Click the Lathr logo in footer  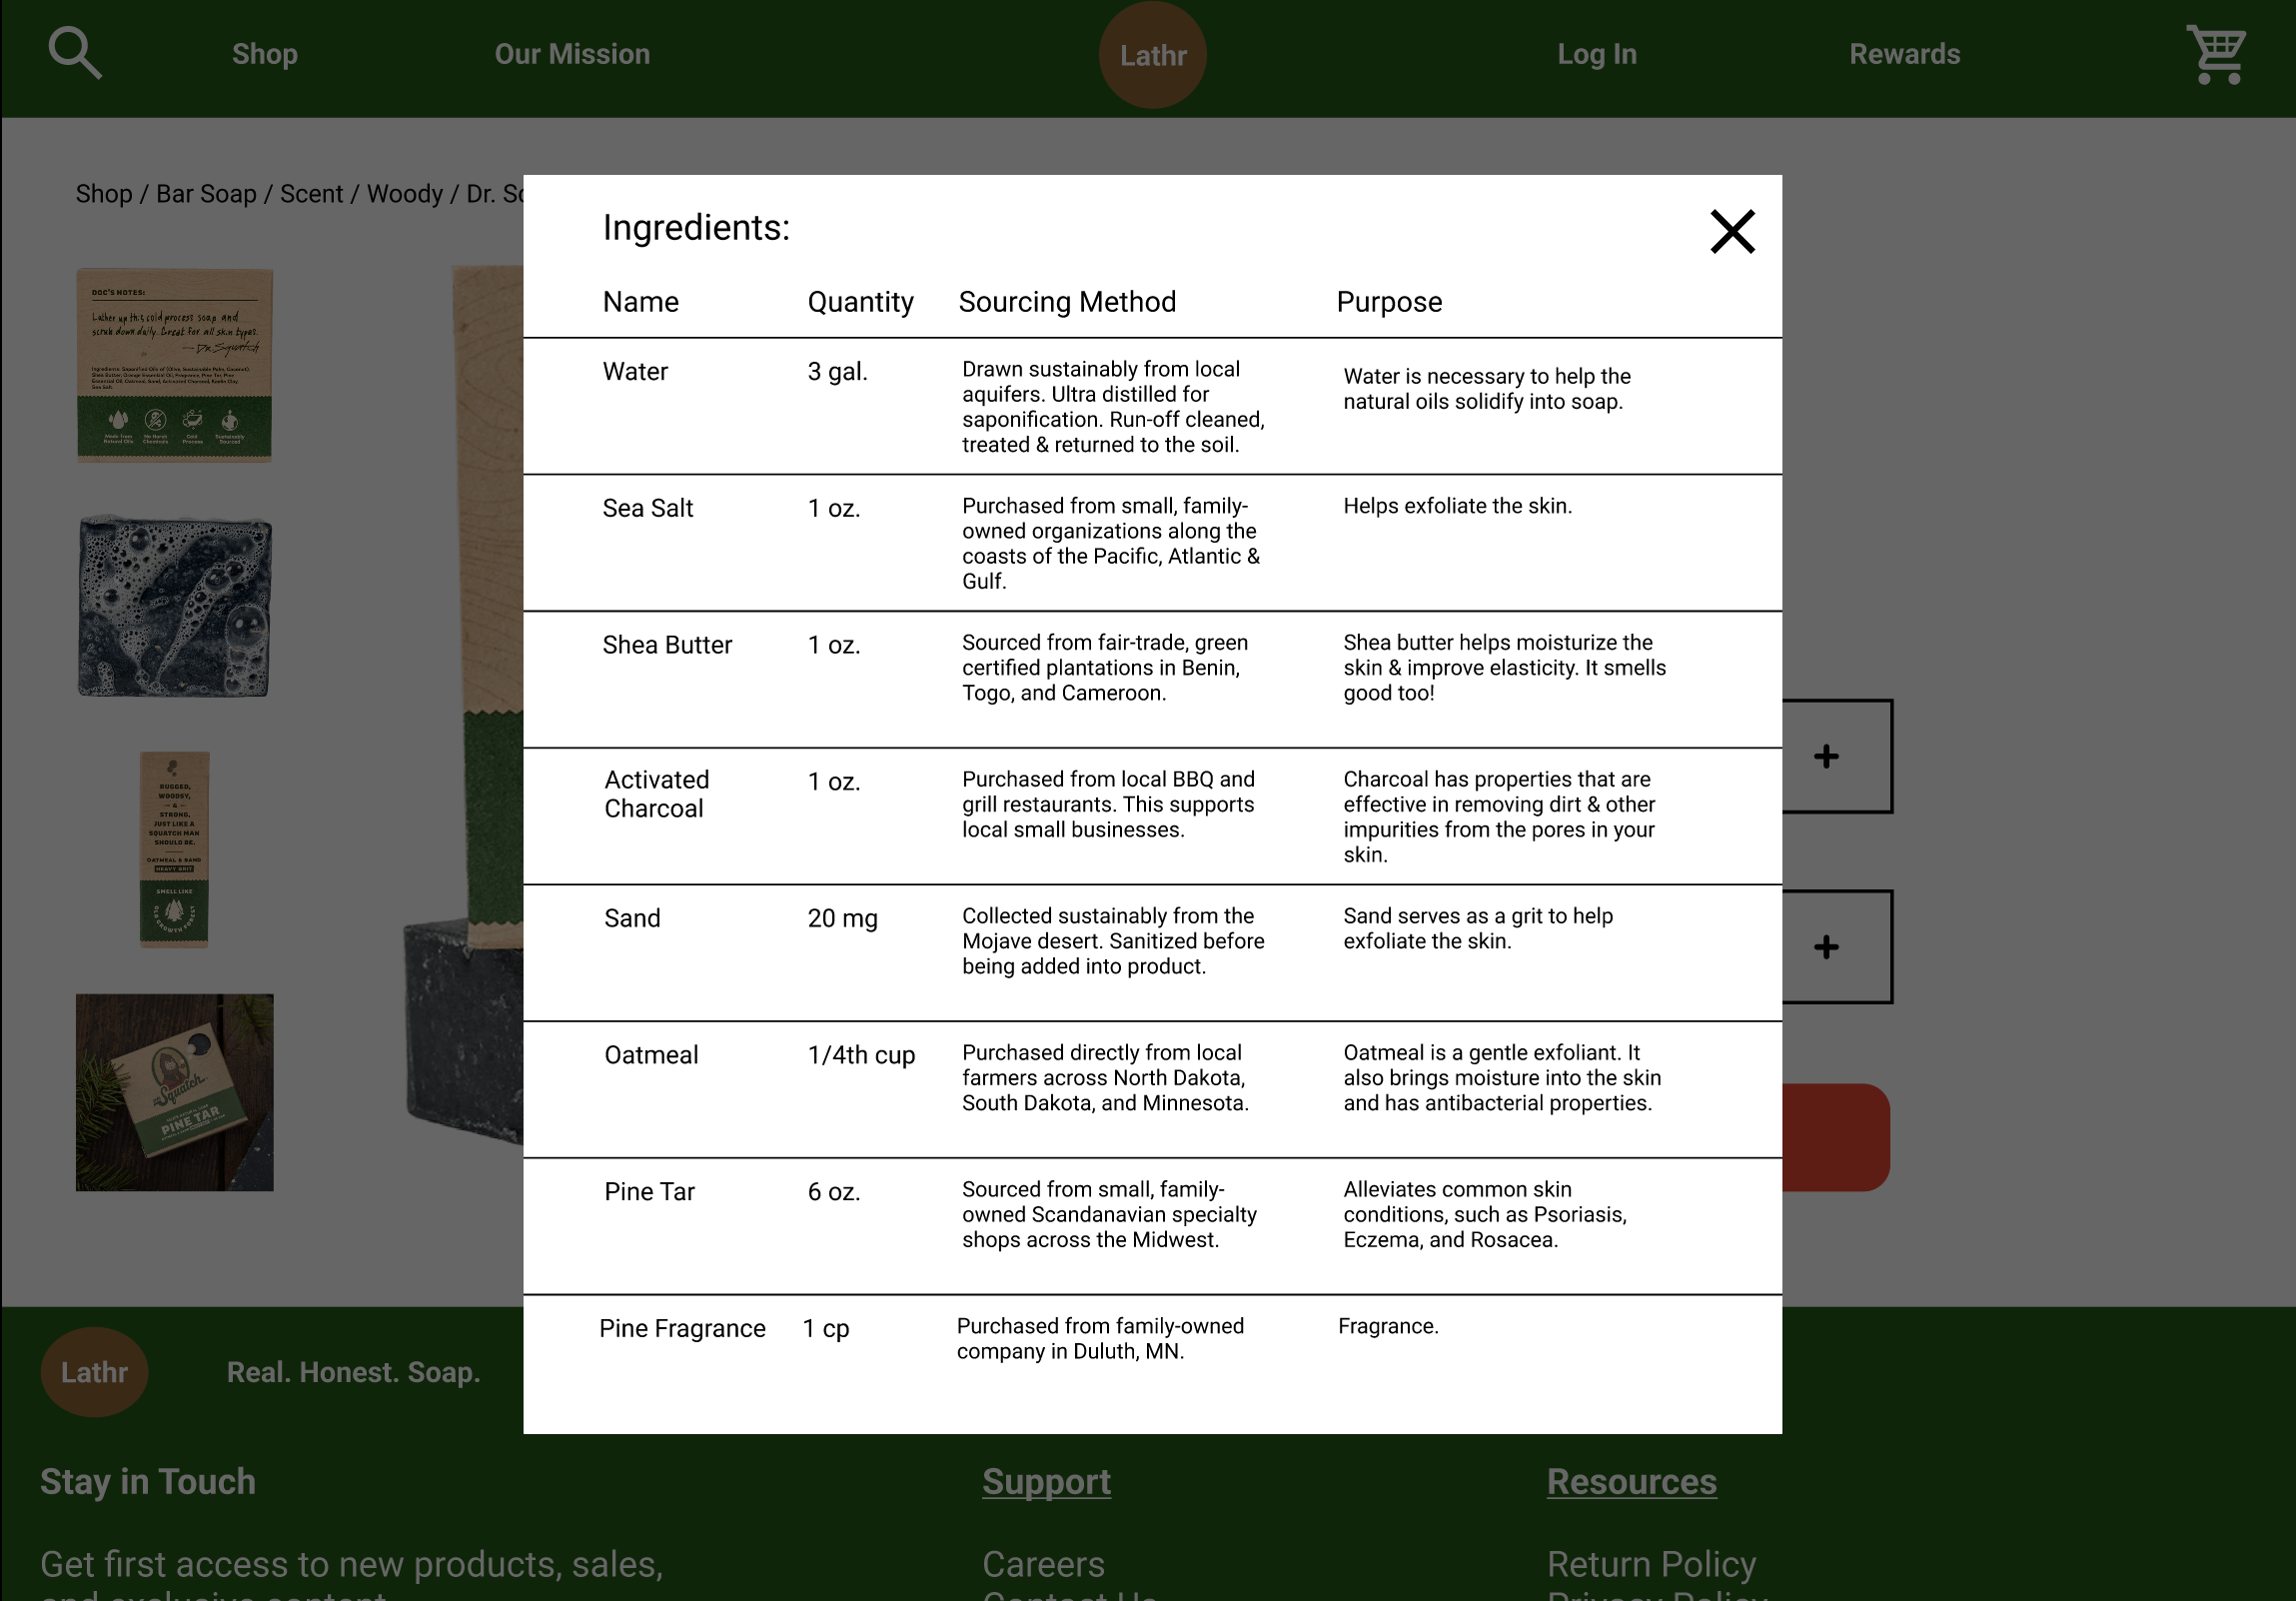[x=94, y=1371]
